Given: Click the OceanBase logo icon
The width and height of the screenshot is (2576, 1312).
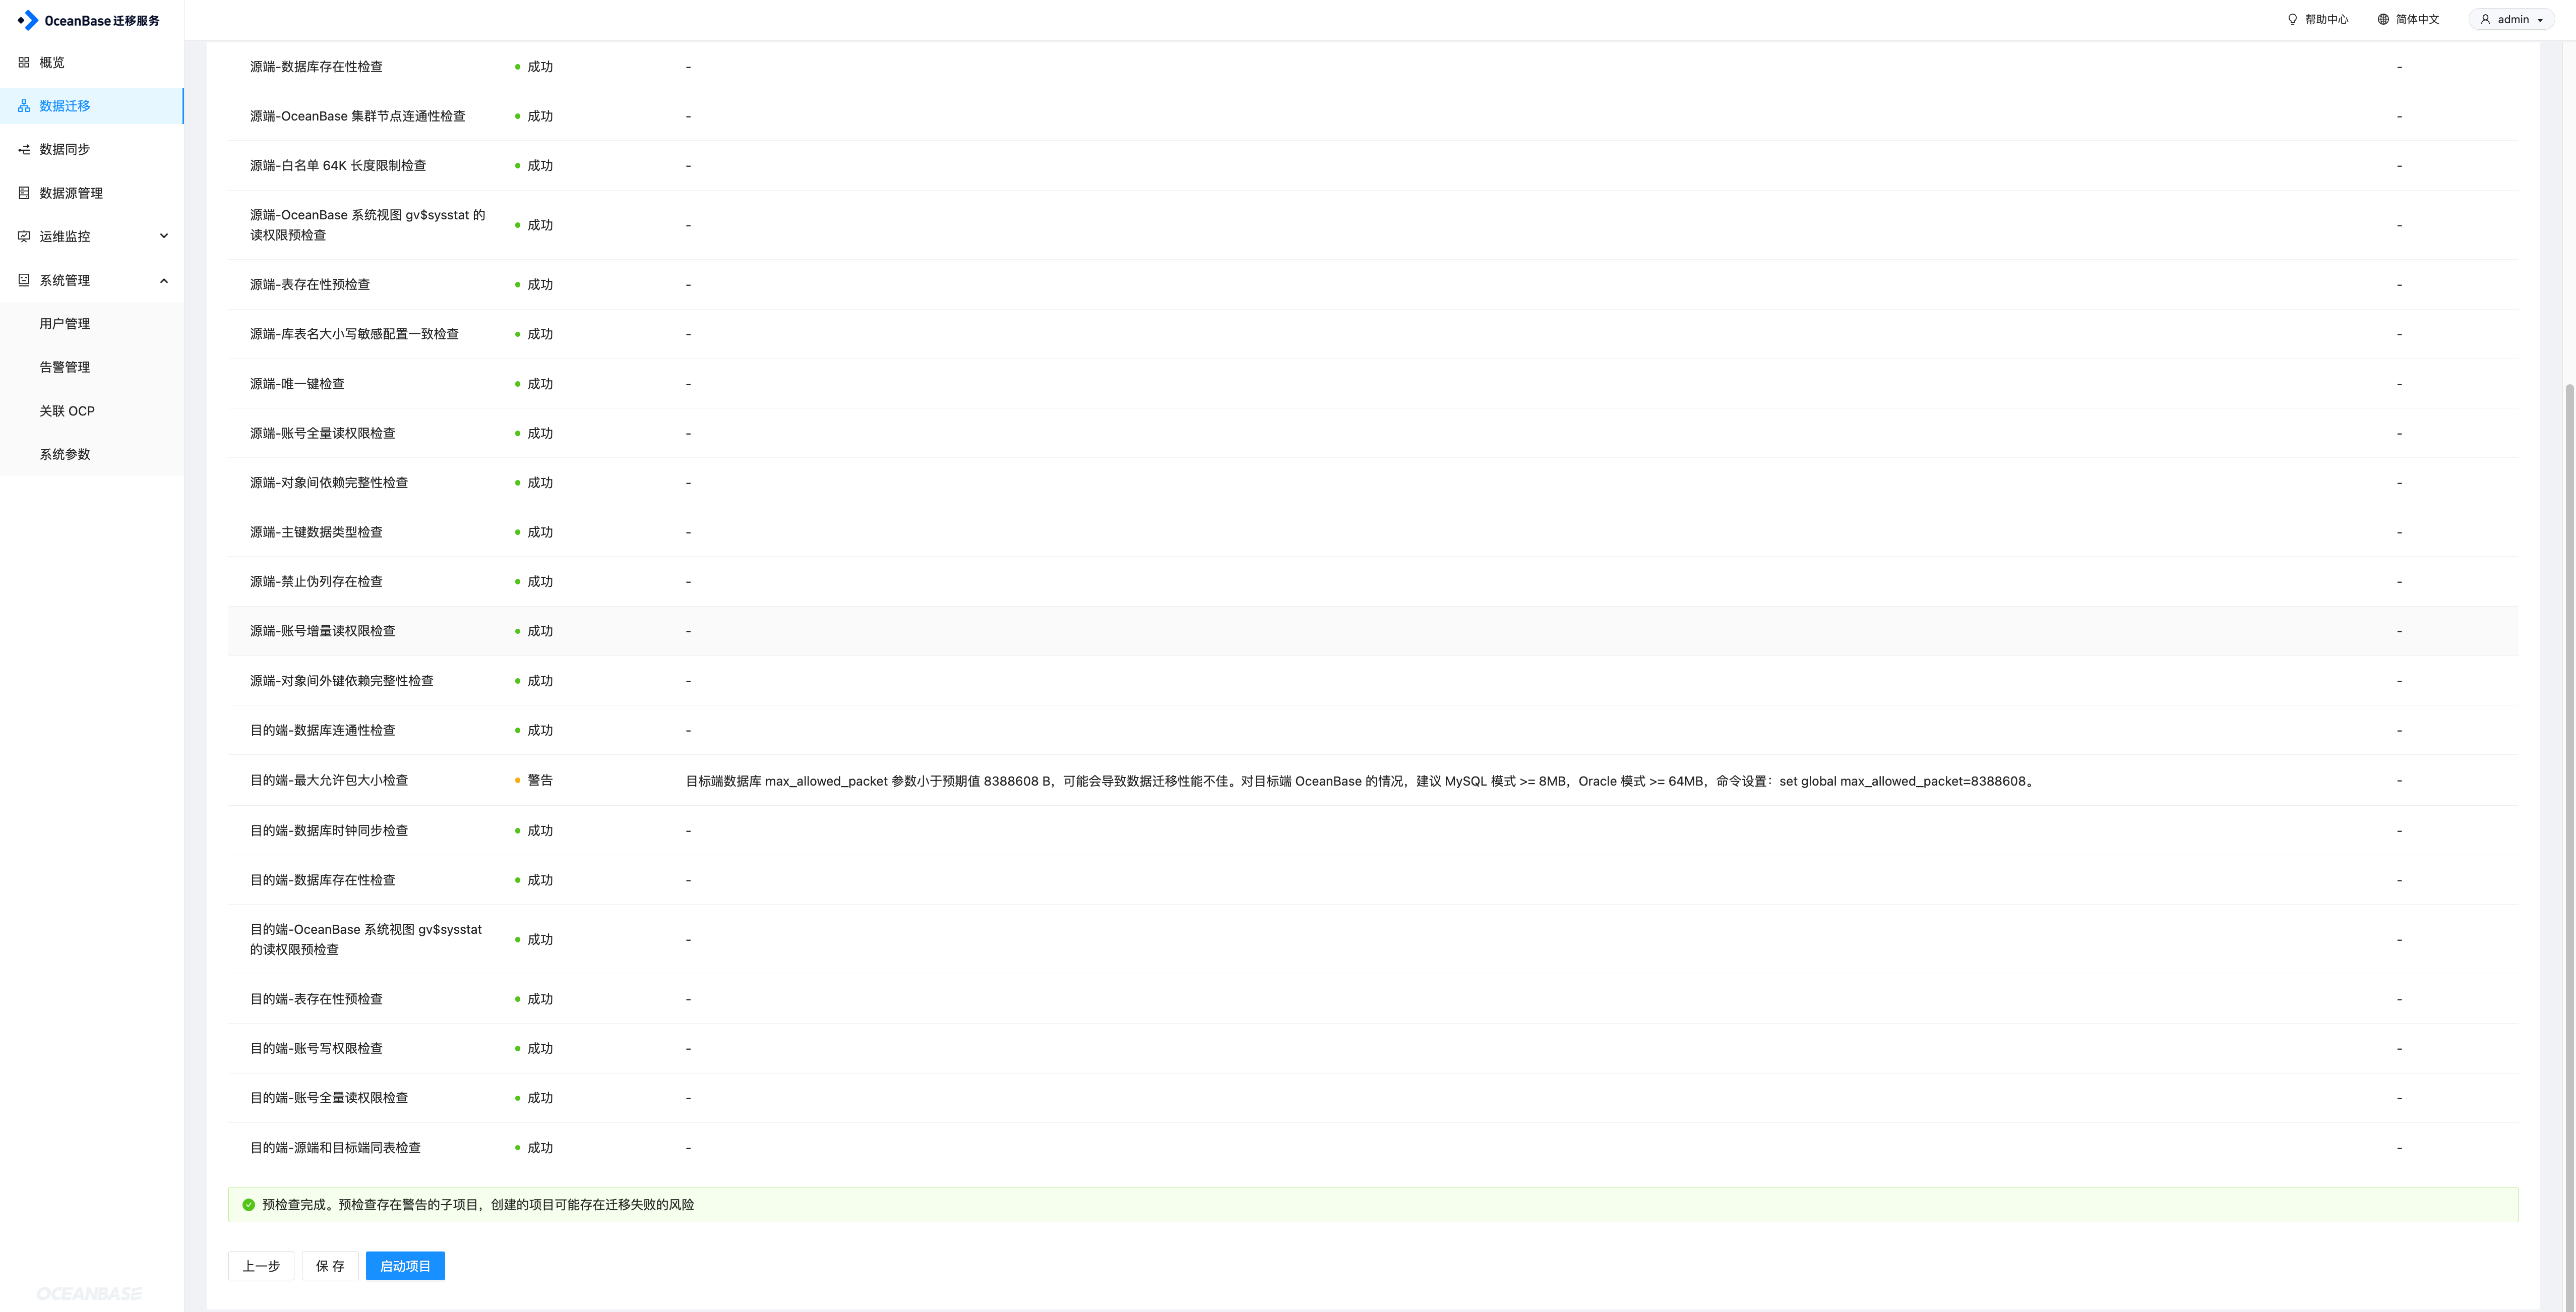Looking at the screenshot, I should coord(28,20).
